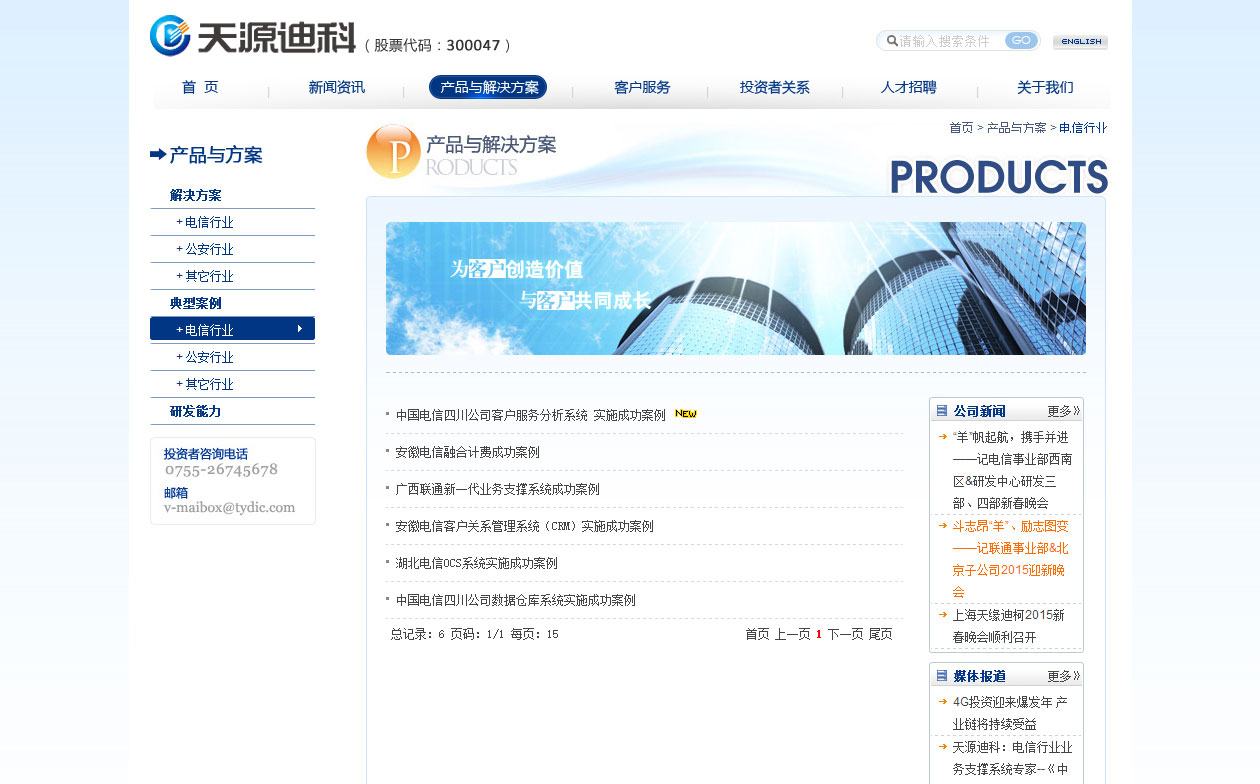The width and height of the screenshot is (1260, 784).
Task: Click the yellow NEW badge
Action: [686, 413]
